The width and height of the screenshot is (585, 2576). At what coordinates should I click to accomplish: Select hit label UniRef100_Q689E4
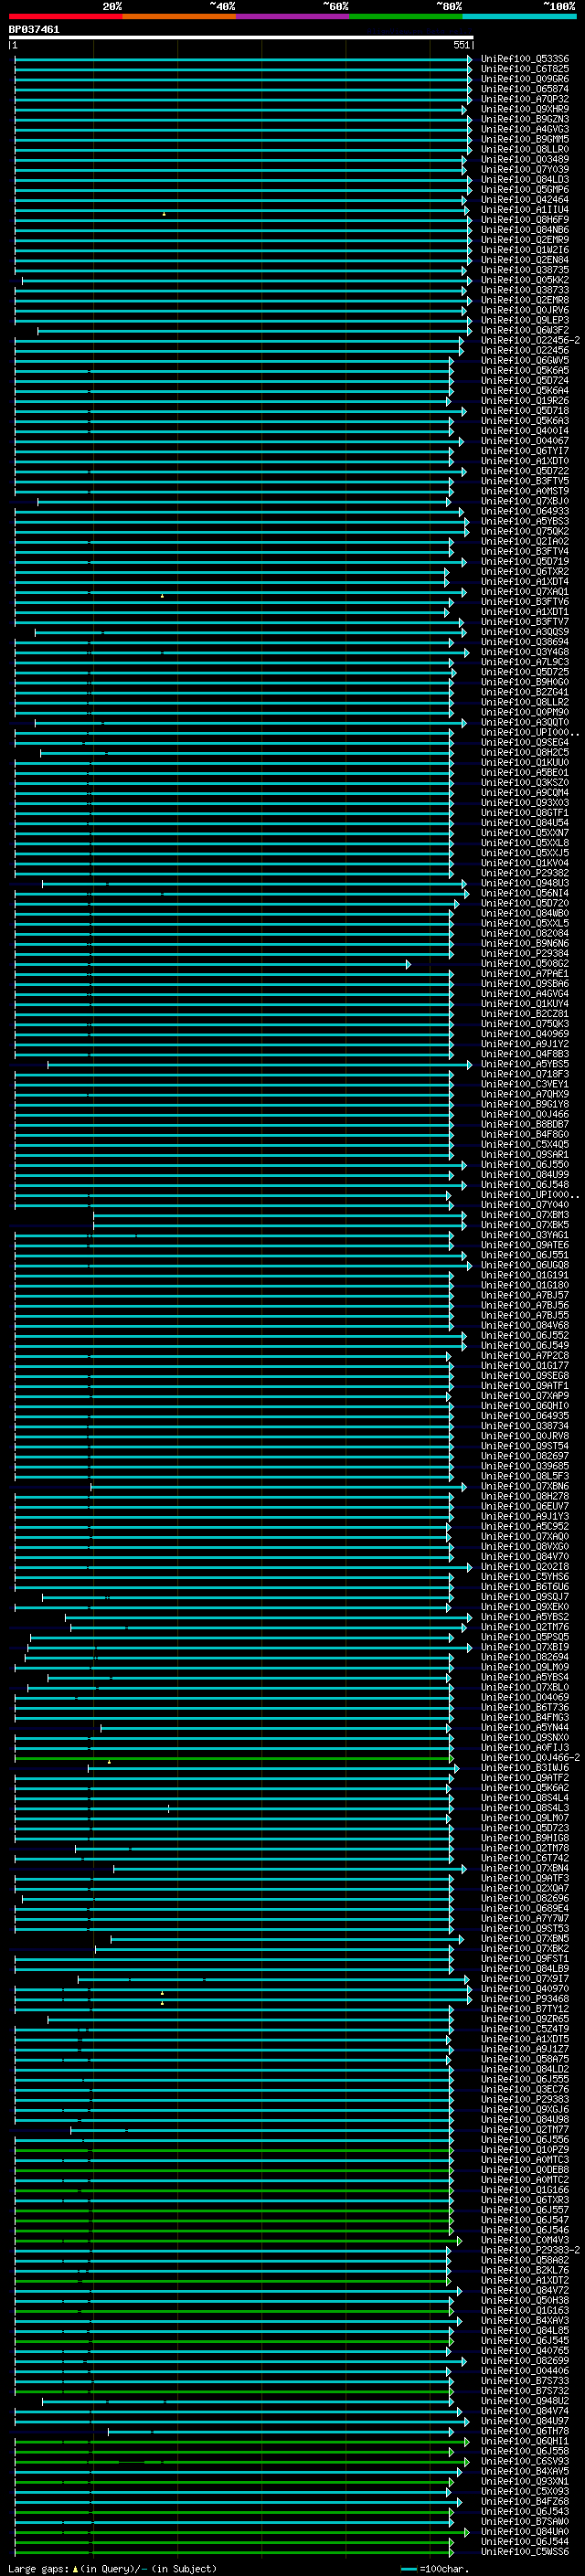[x=525, y=1909]
